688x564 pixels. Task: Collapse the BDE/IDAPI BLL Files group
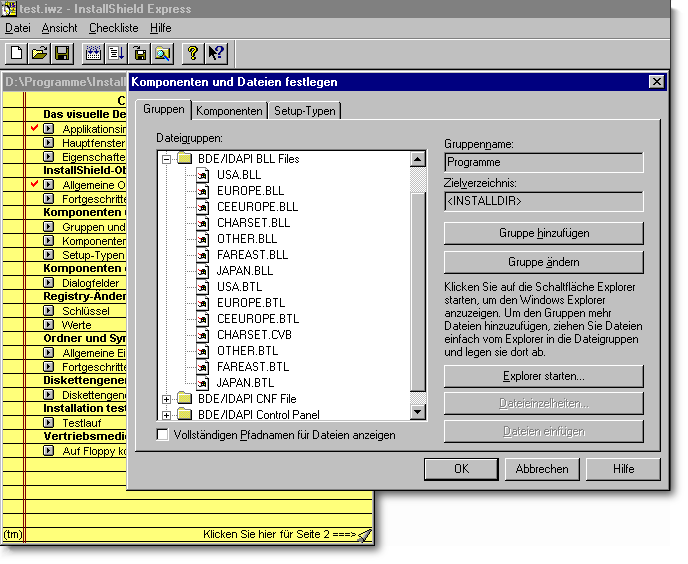click(167, 159)
